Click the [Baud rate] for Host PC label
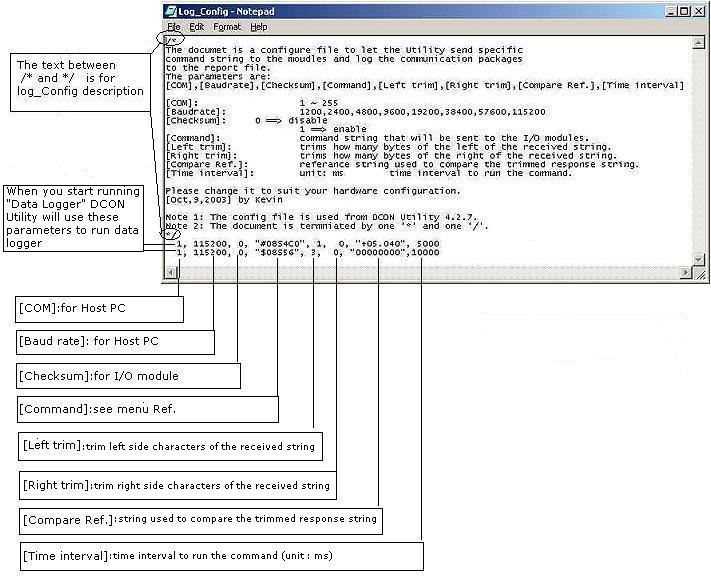This screenshot has height=578, width=711. click(115, 341)
